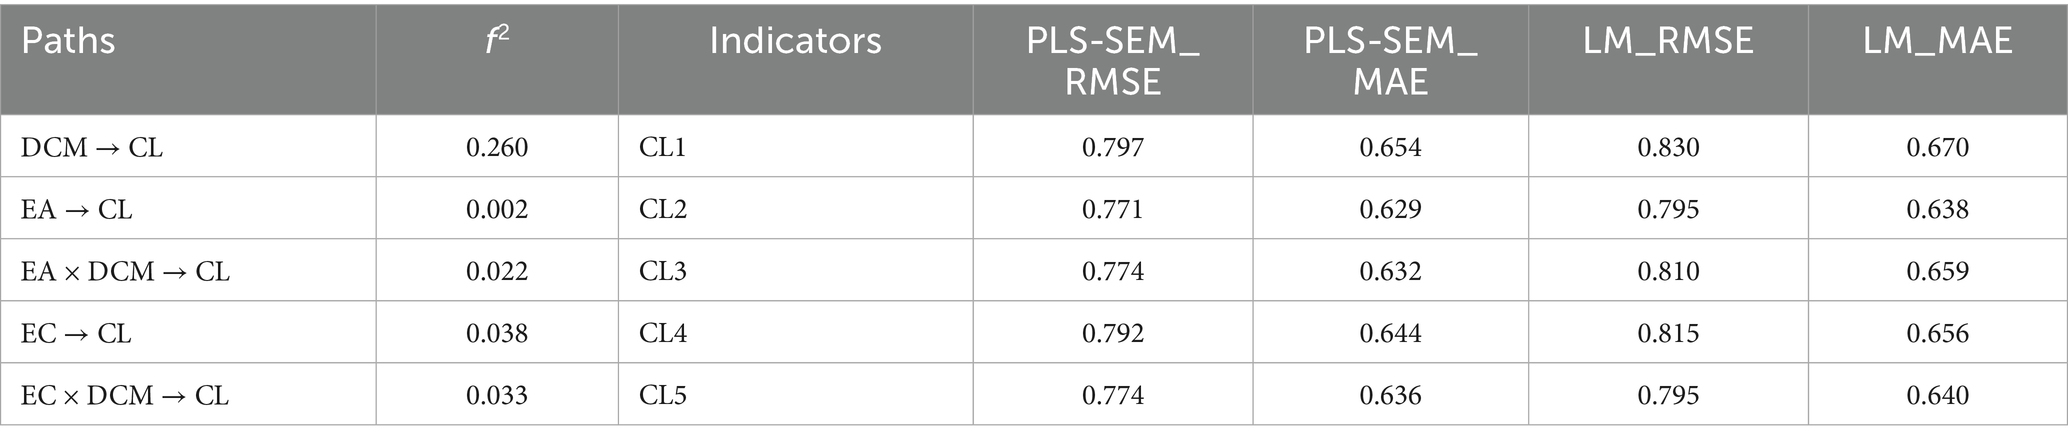2068x443 pixels.
Task: Click the Paths column header
Action: point(68,42)
